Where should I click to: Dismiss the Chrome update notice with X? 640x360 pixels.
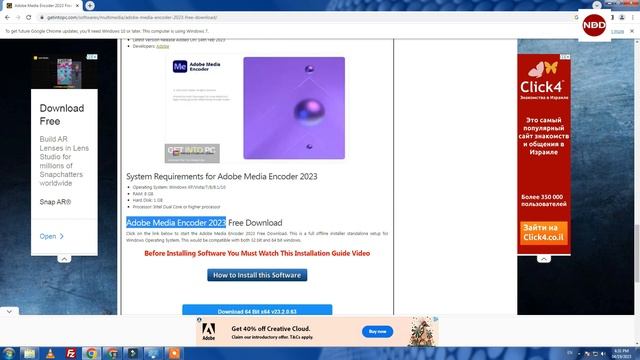pos(632,31)
